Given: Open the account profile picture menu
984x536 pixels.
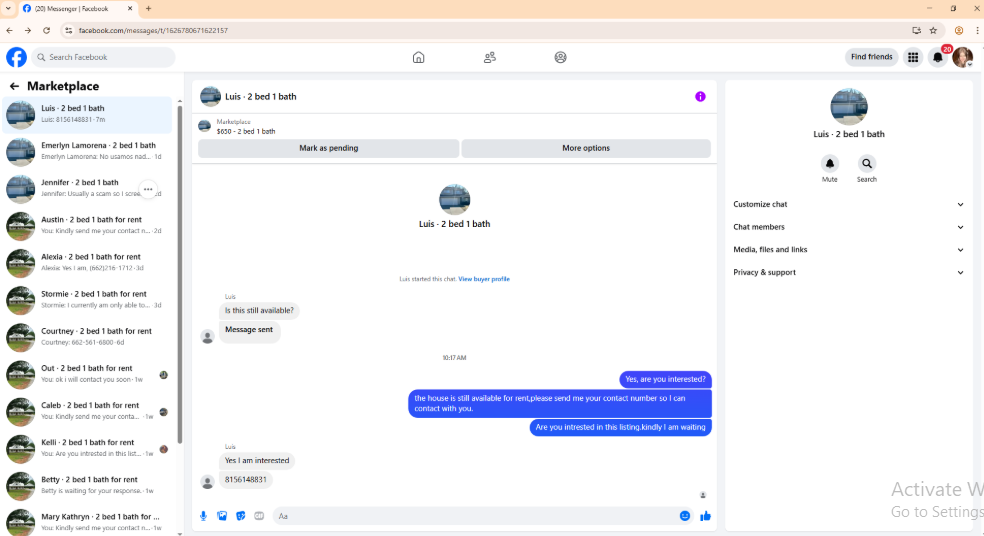Looking at the screenshot, I should click(x=963, y=57).
